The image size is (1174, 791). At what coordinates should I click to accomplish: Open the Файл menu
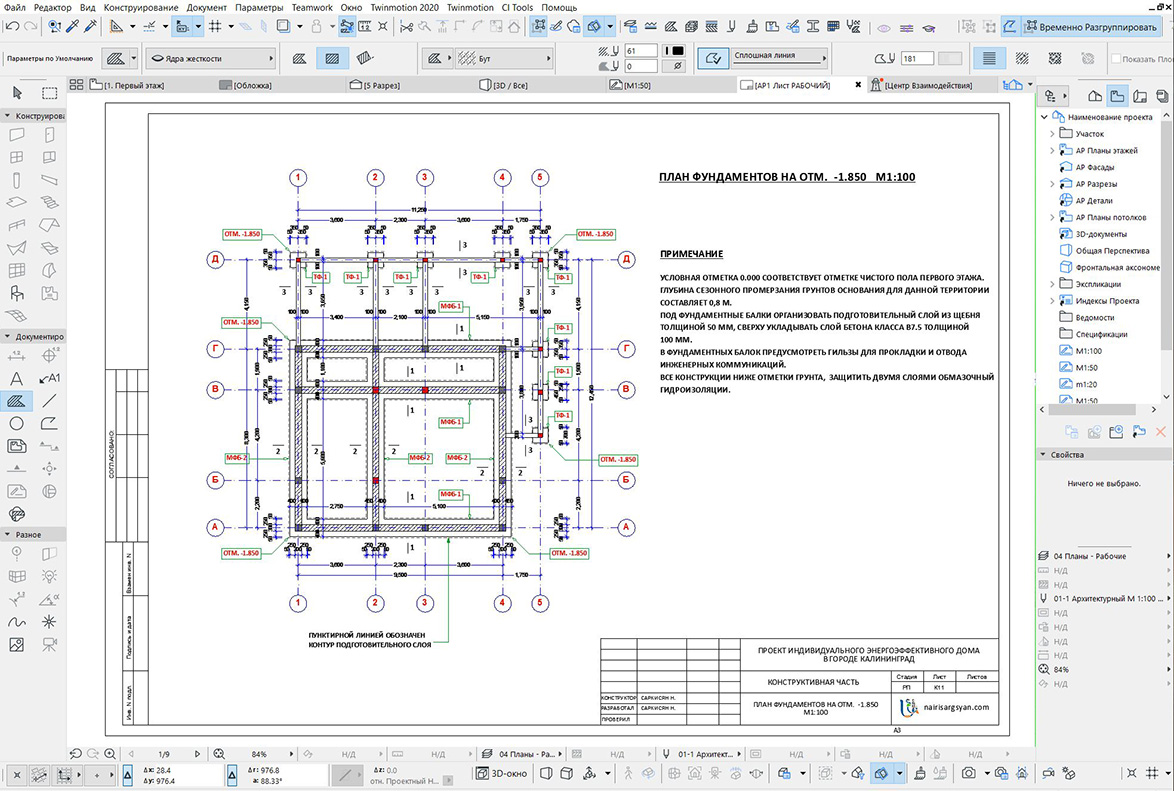point(14,7)
